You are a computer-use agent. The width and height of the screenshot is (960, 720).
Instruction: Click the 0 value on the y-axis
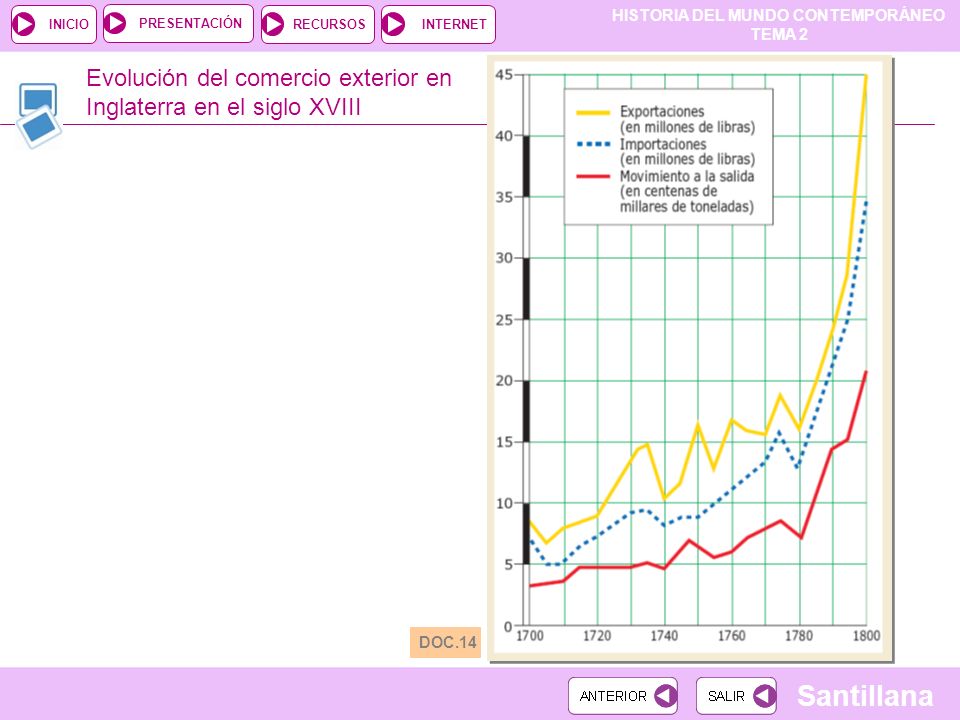(x=508, y=626)
